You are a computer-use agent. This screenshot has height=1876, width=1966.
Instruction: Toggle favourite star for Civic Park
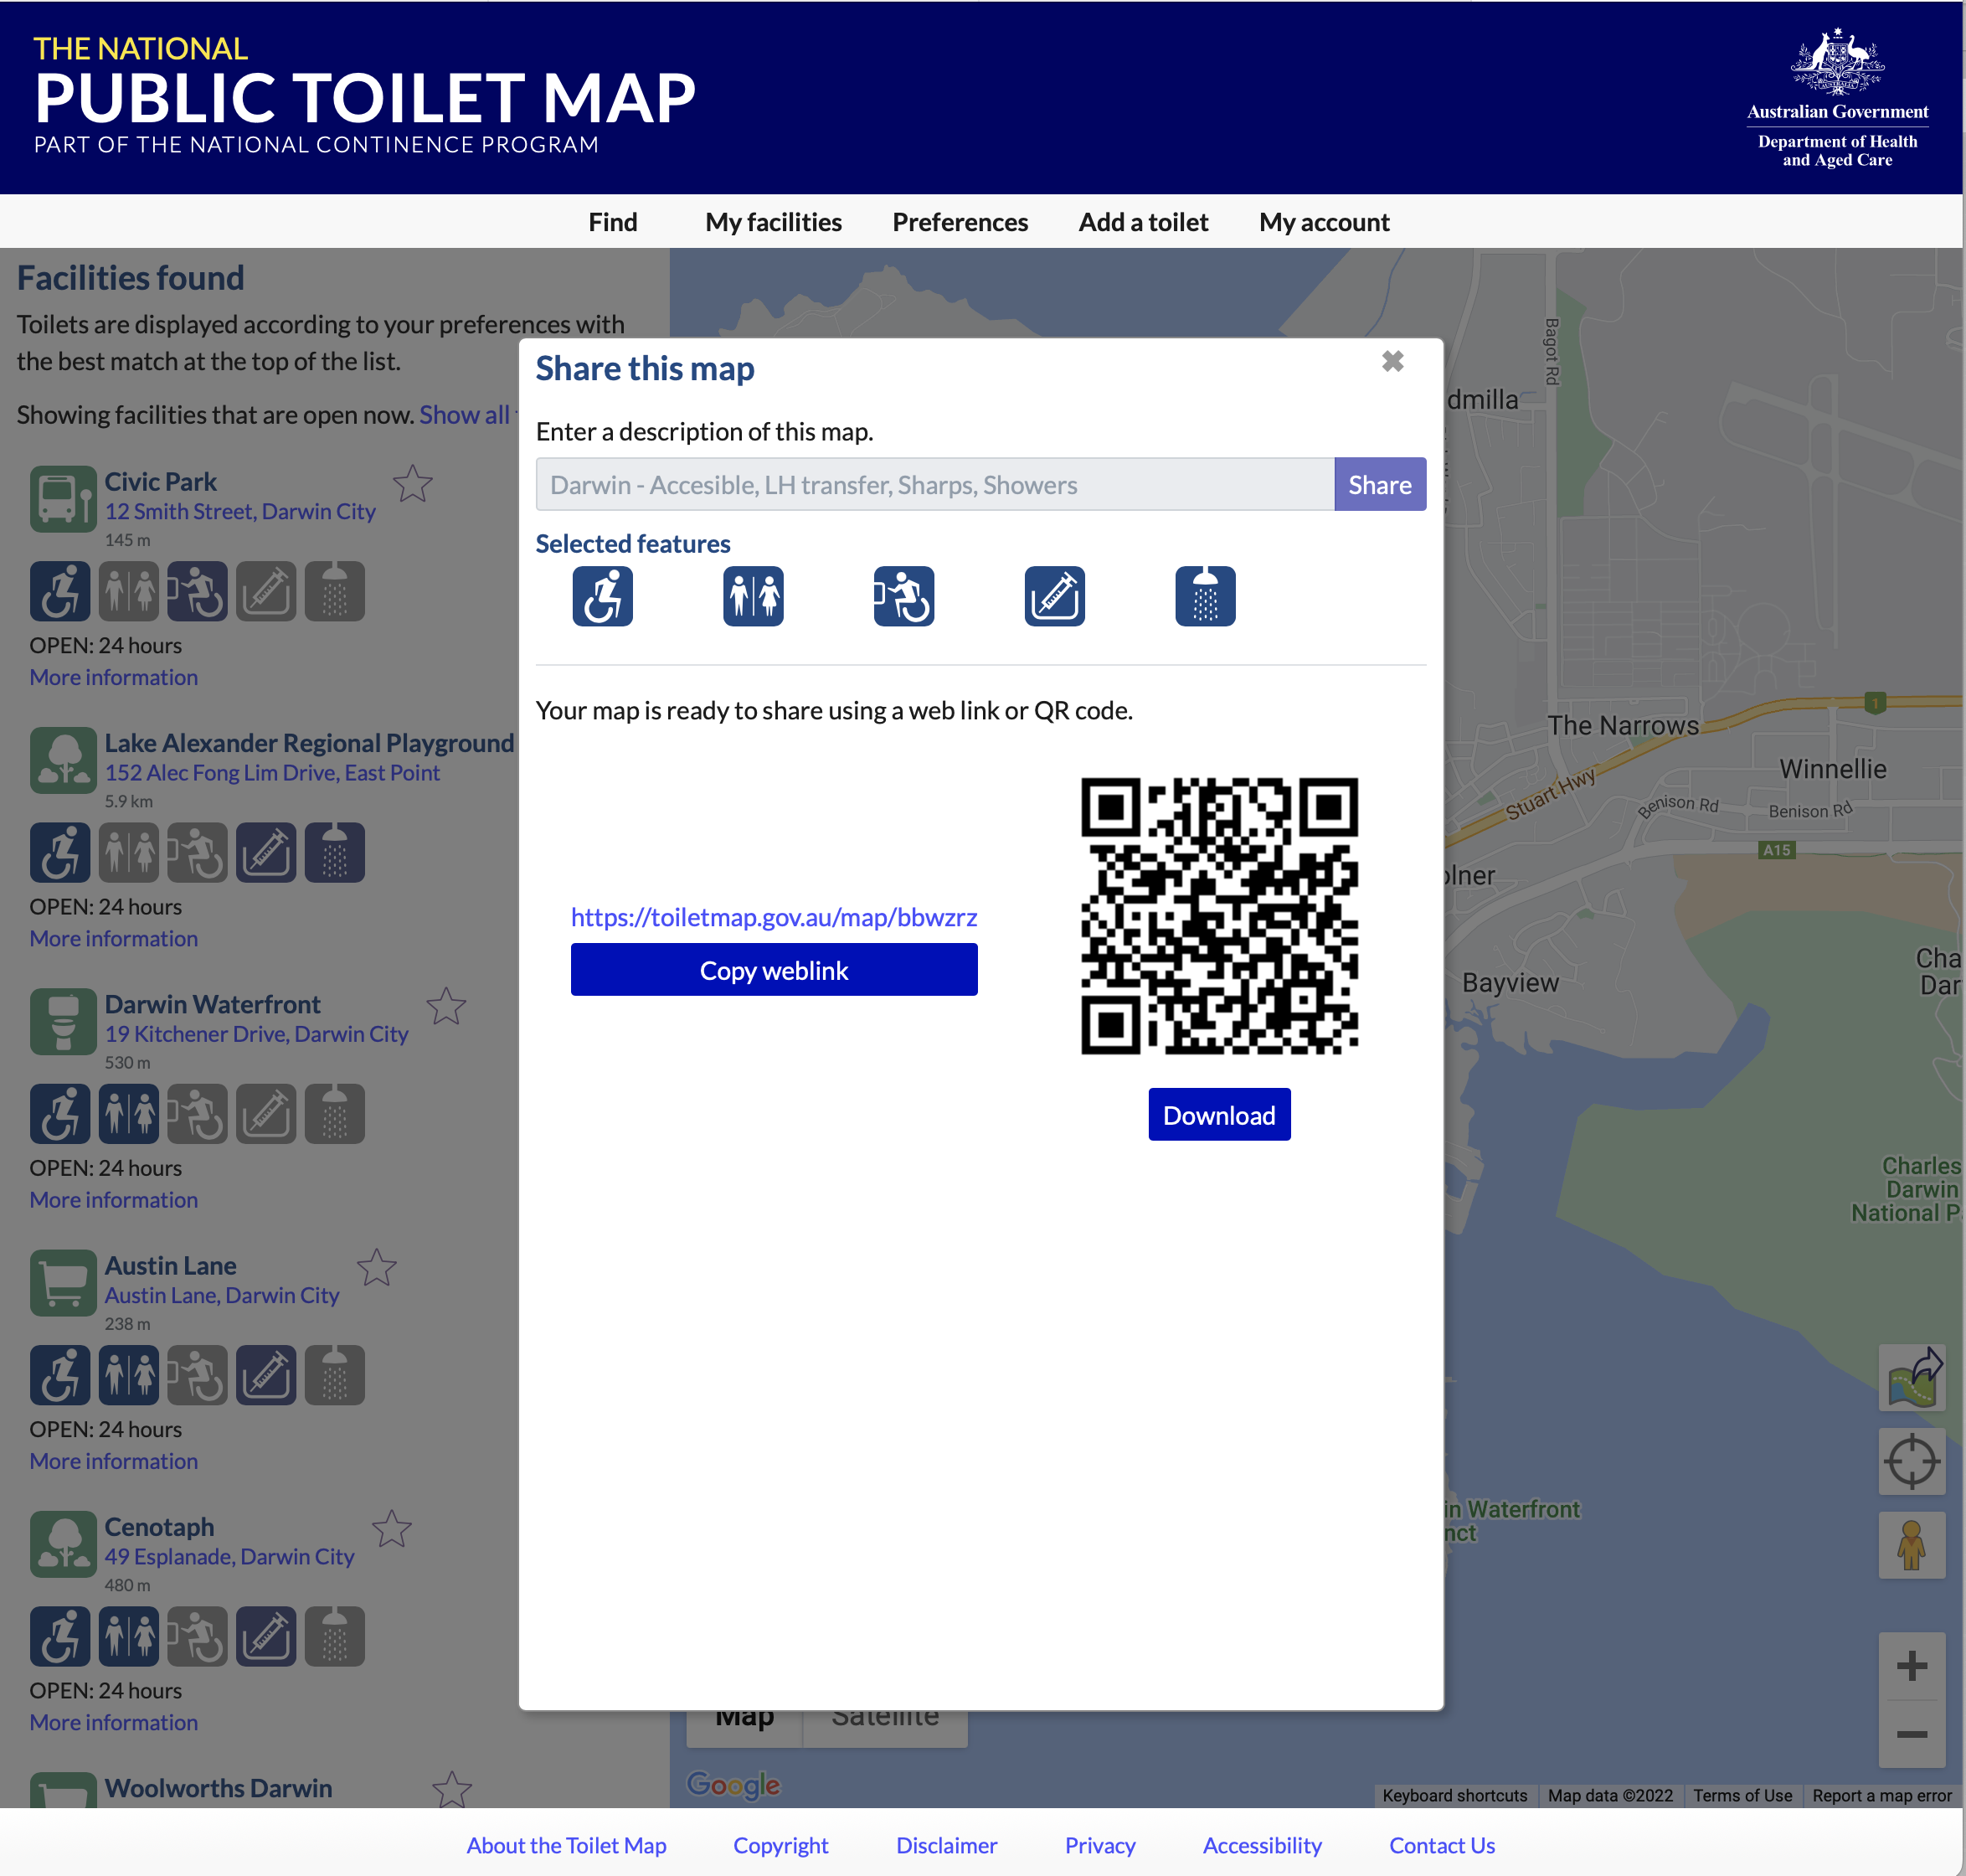click(412, 485)
